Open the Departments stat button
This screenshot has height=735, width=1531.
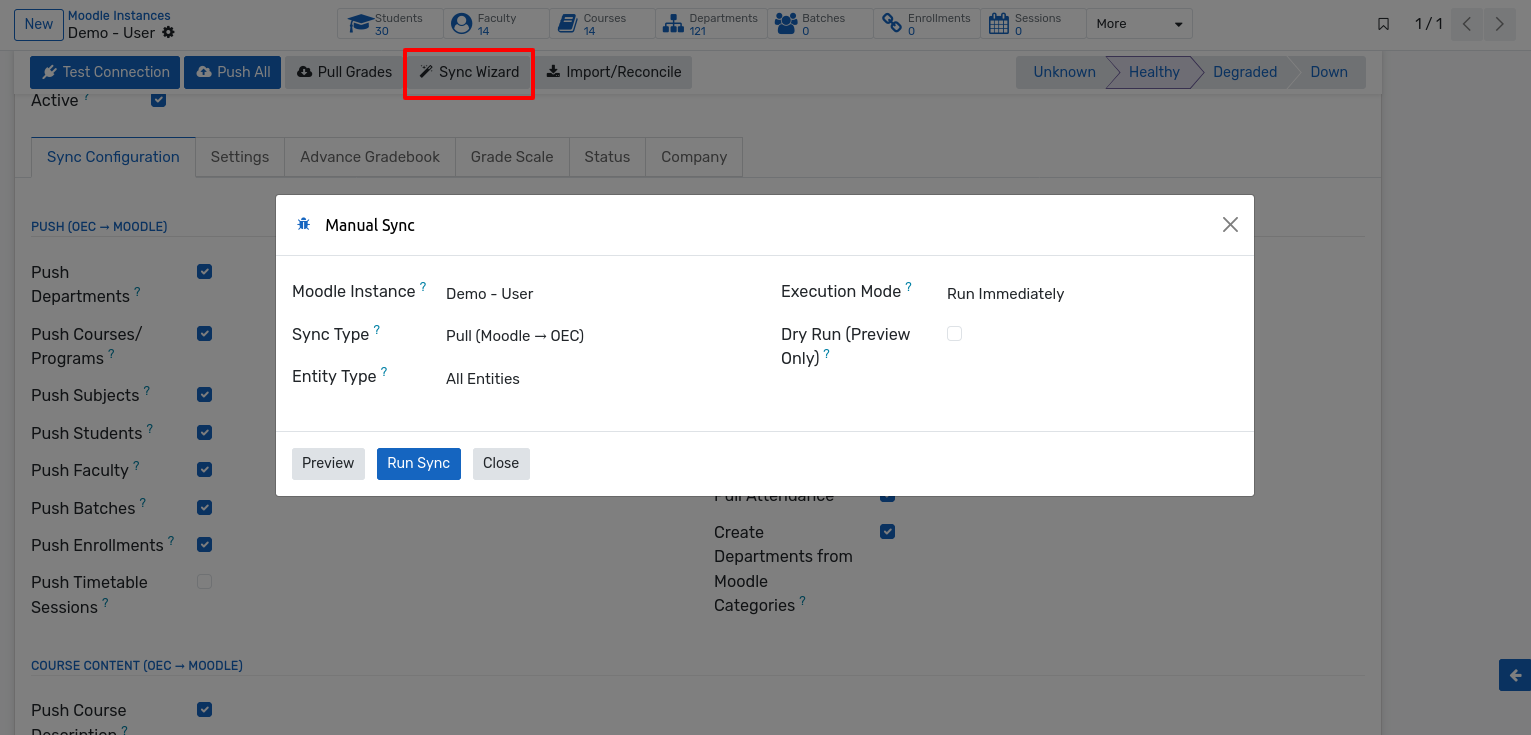click(710, 24)
